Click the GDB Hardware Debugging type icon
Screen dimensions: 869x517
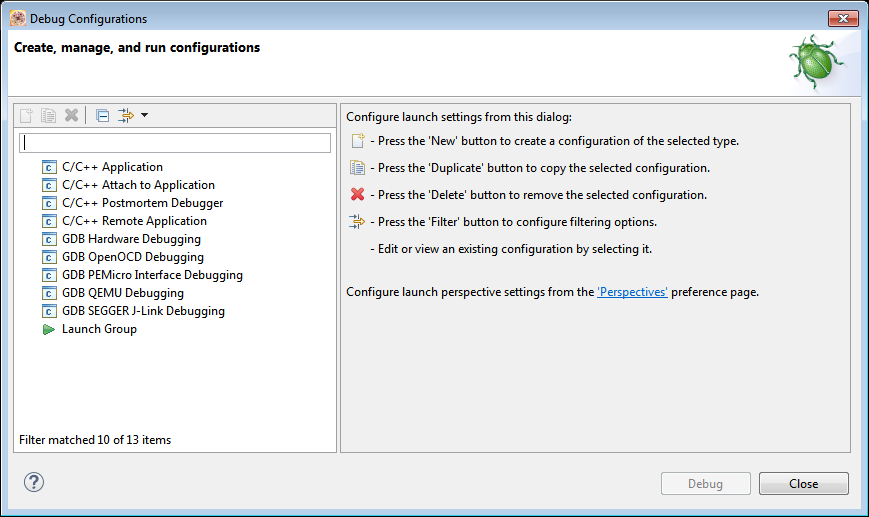click(x=49, y=239)
